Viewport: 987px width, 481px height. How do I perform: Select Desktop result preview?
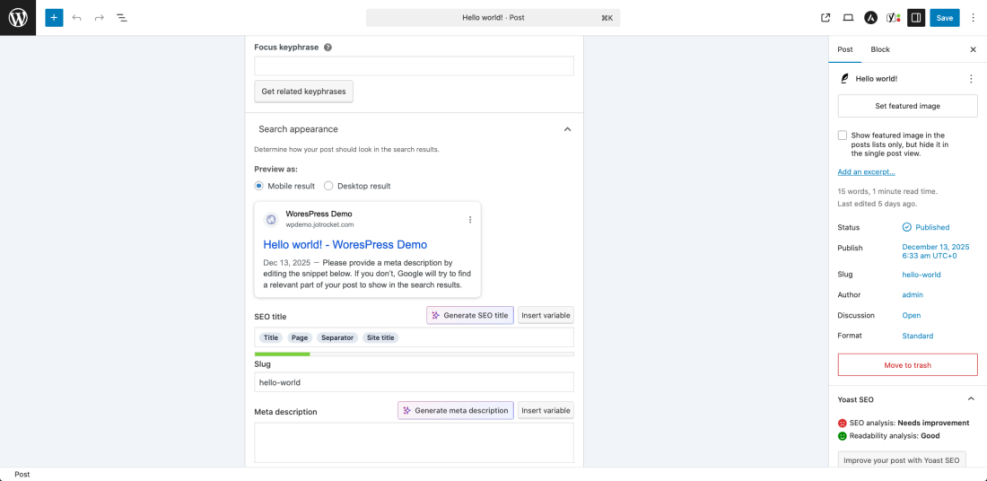coord(328,186)
